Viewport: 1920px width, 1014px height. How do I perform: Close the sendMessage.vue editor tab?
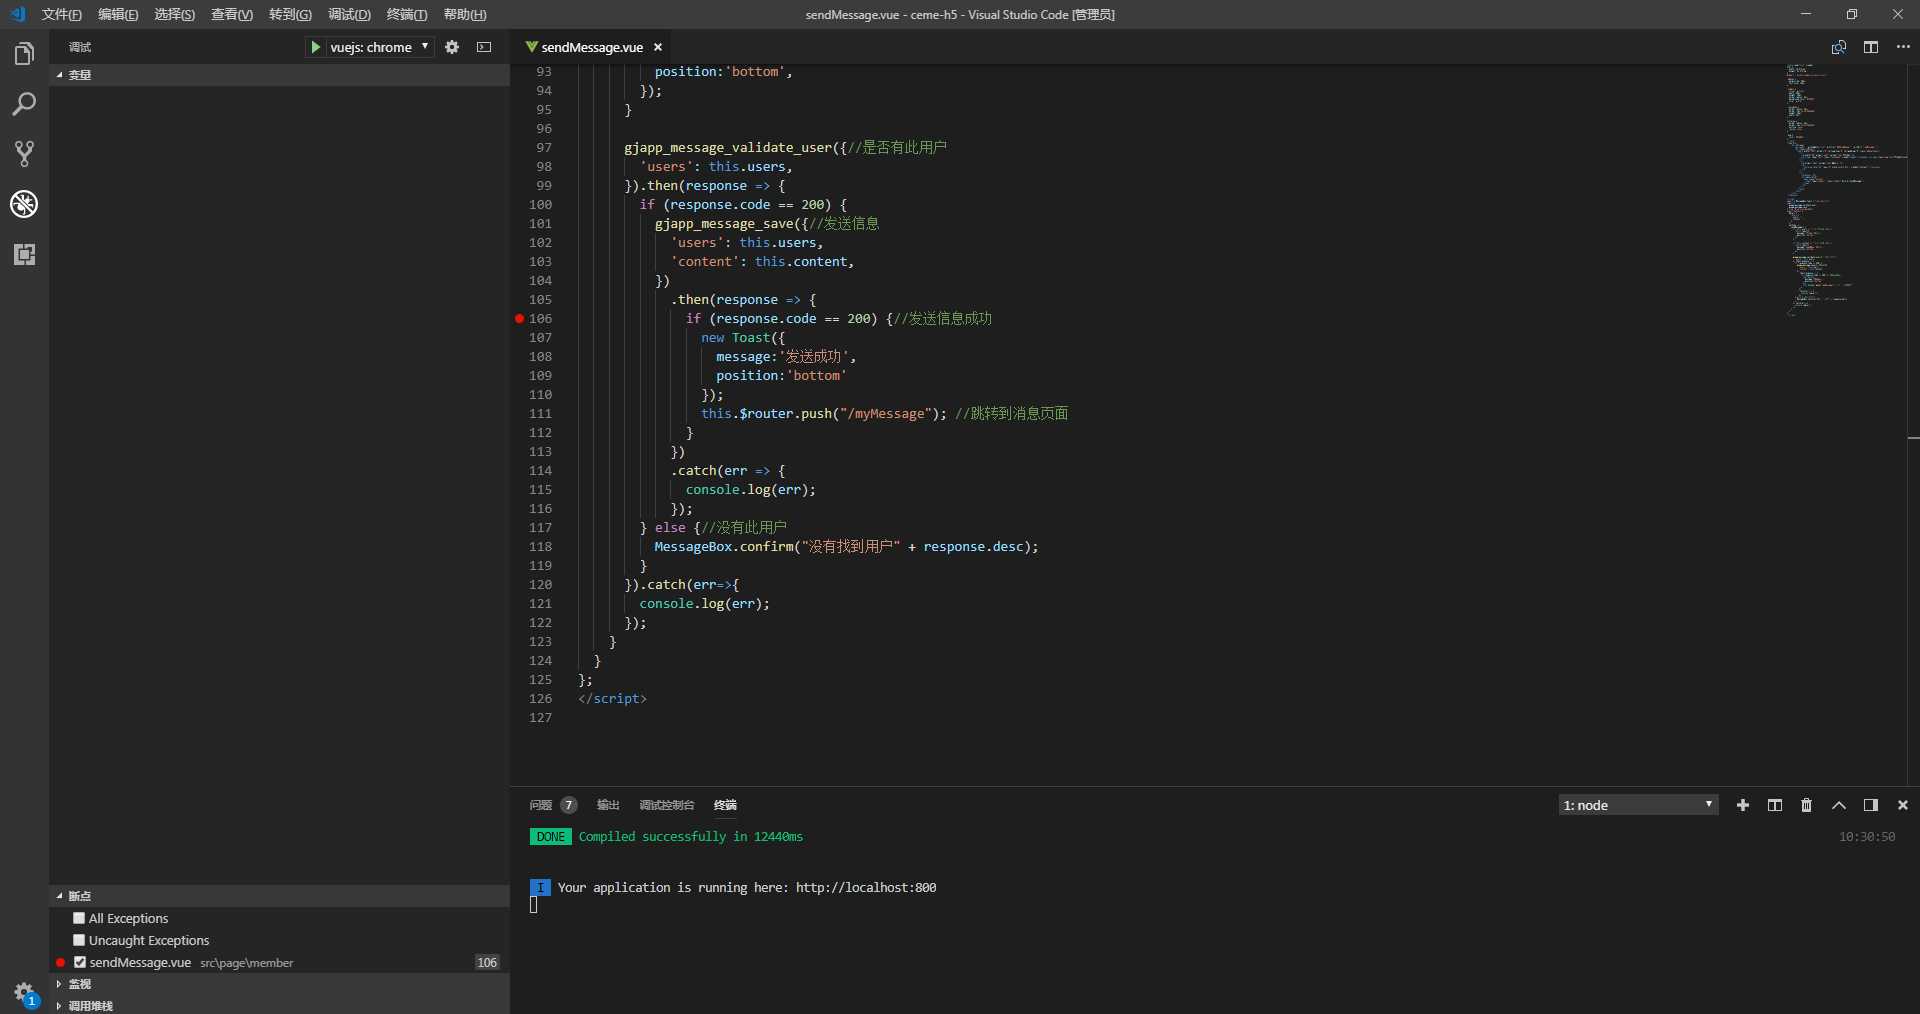click(658, 47)
